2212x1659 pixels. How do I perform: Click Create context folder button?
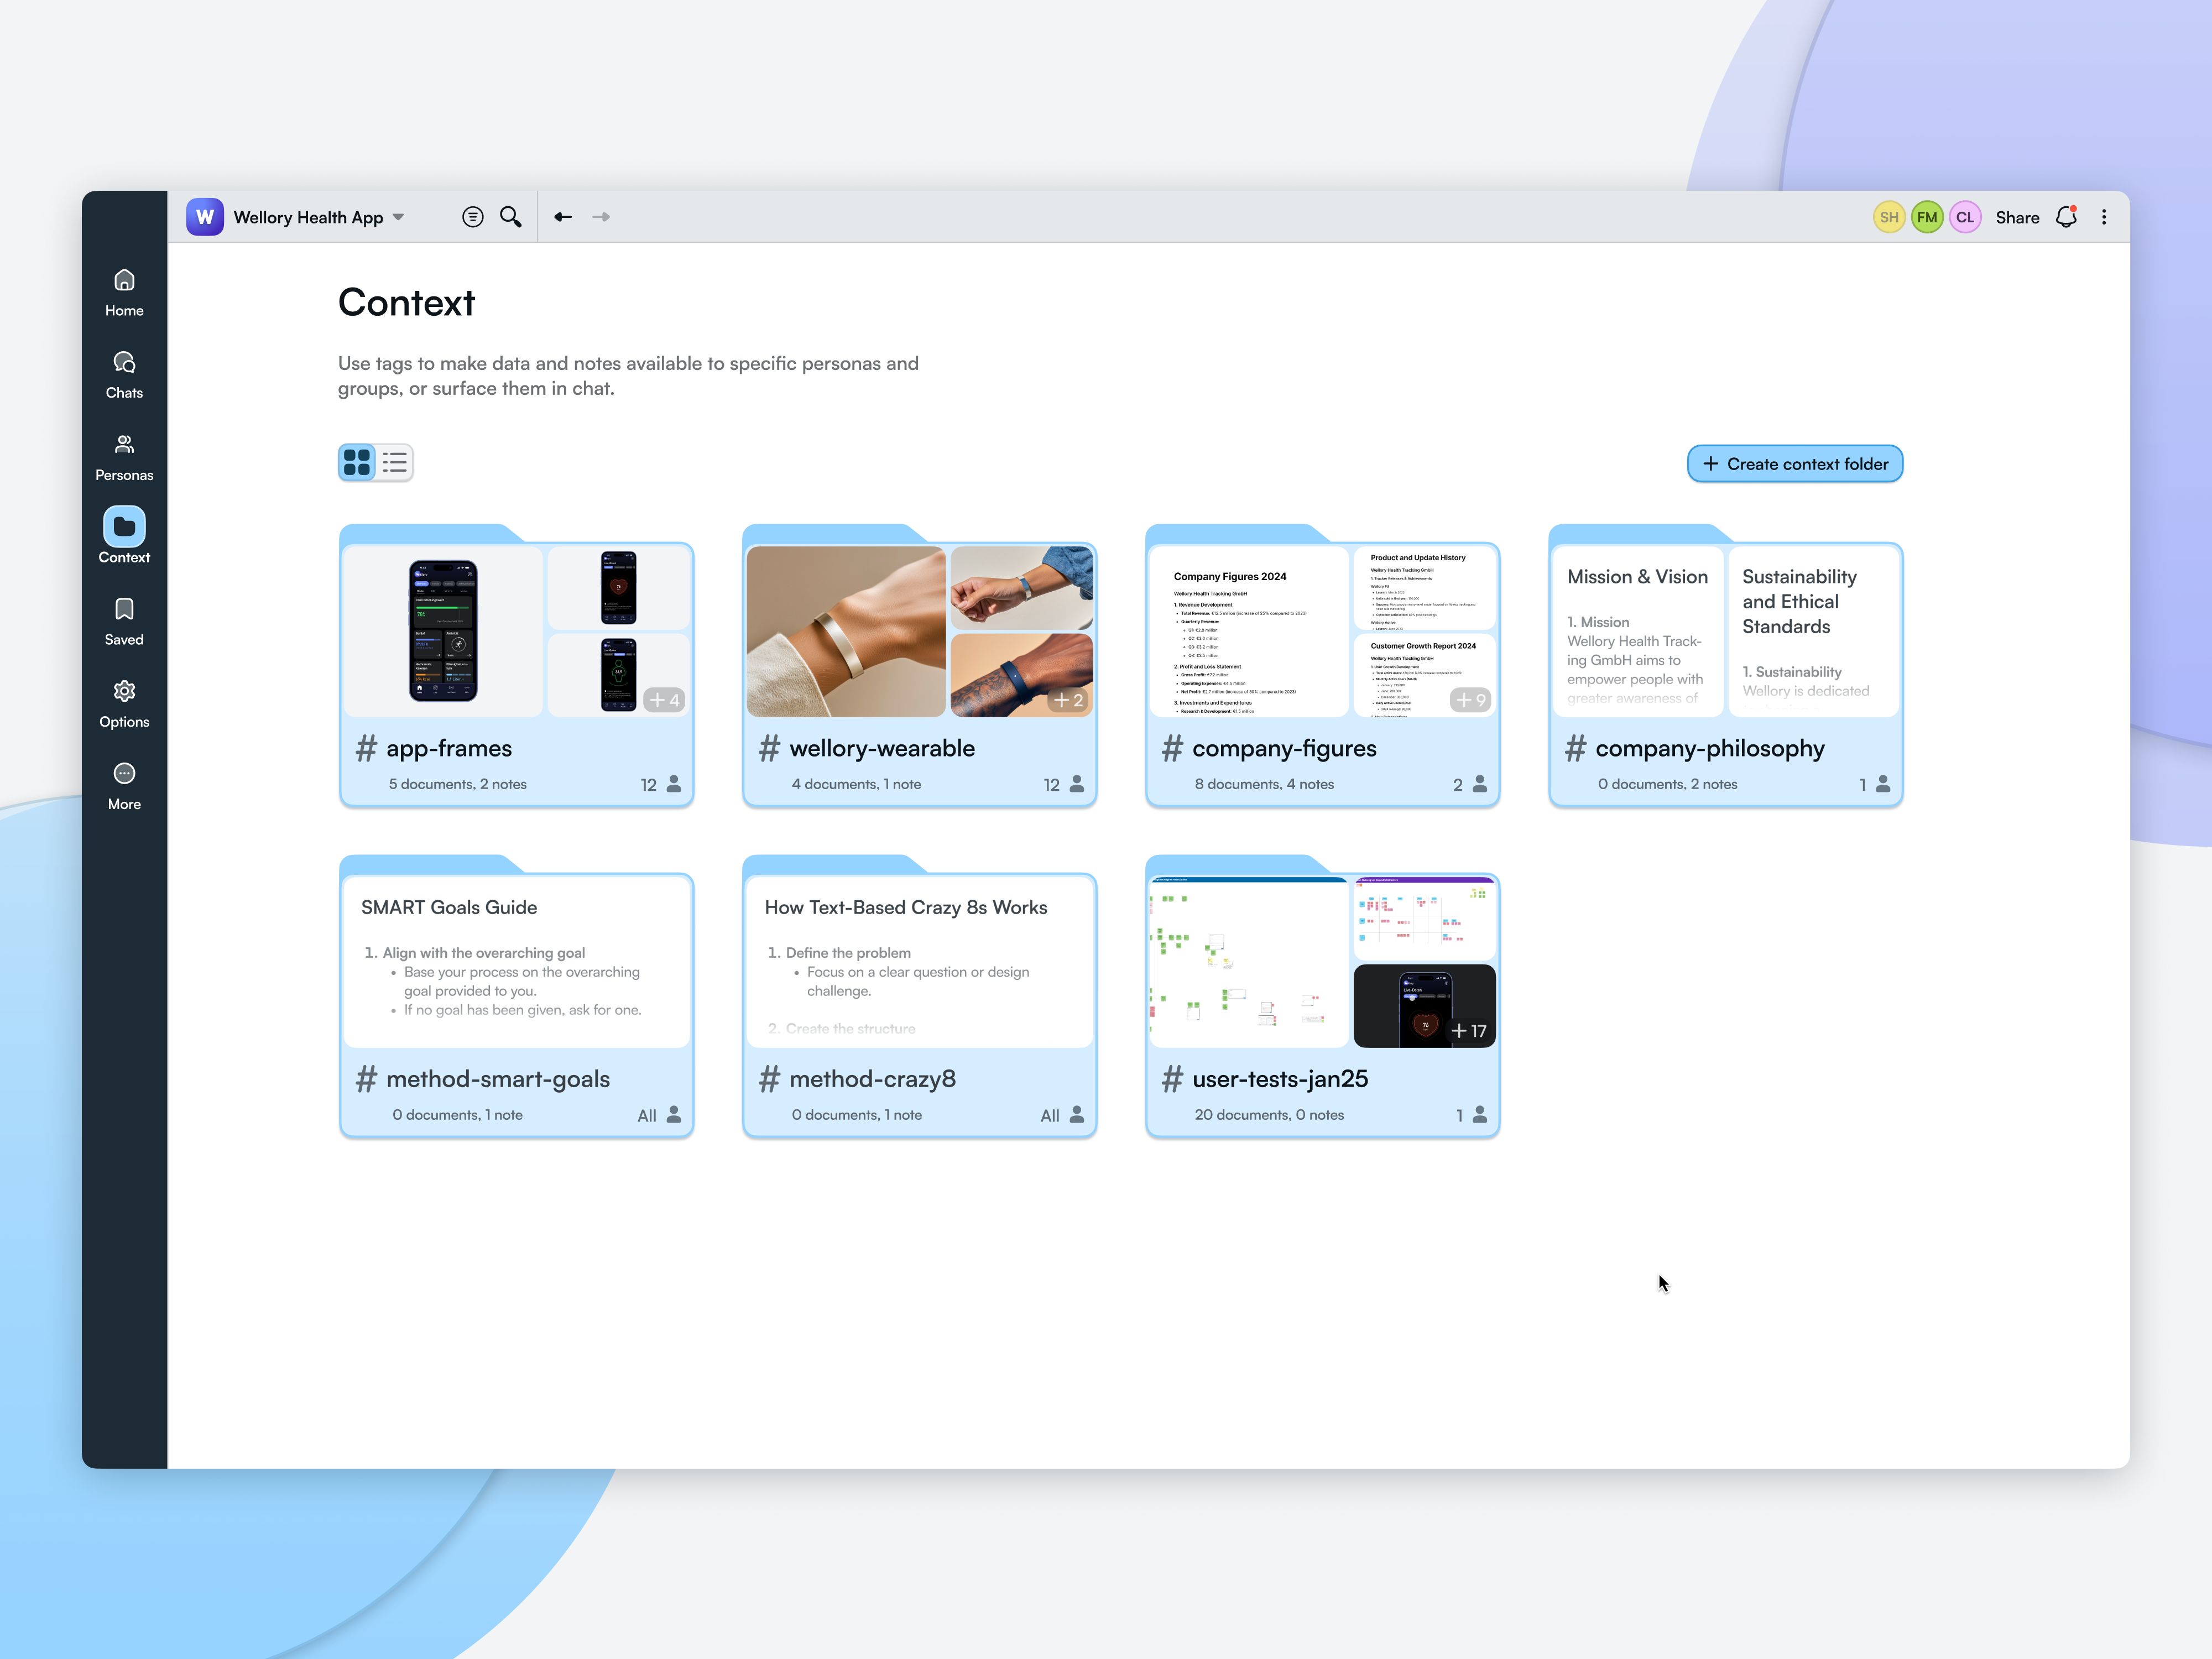tap(1795, 464)
